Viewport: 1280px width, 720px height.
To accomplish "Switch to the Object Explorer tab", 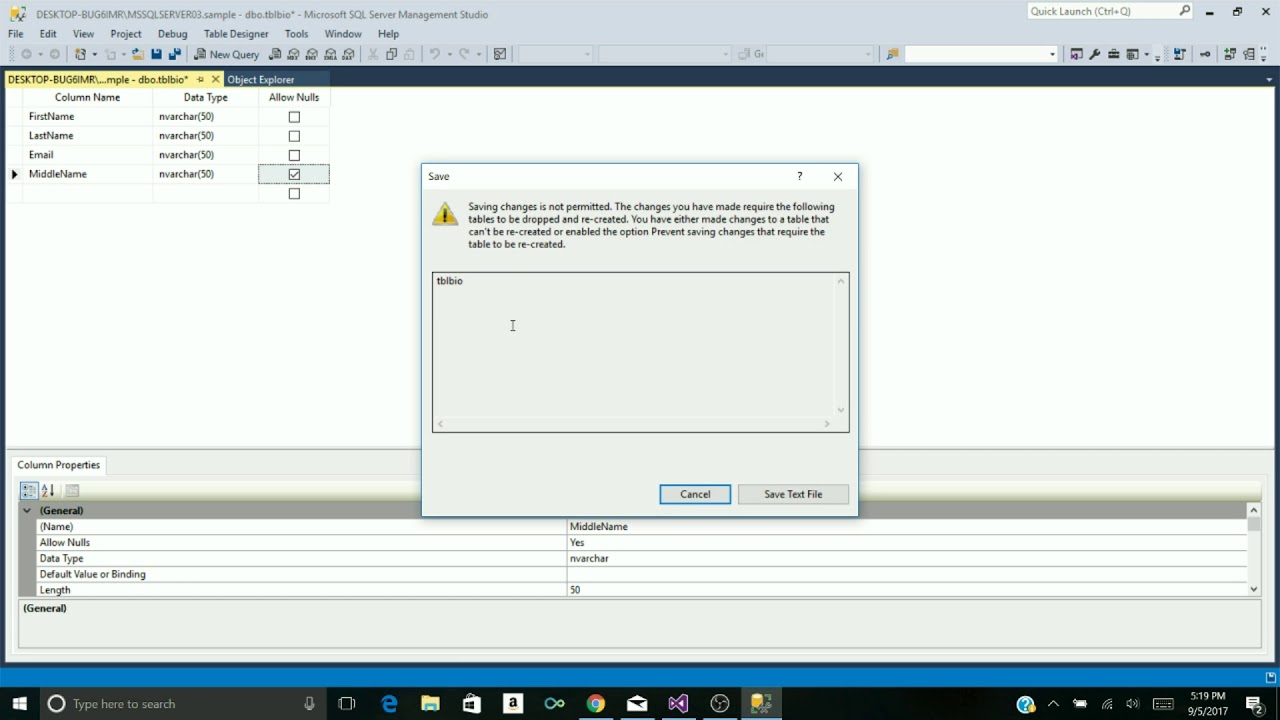I will point(261,79).
